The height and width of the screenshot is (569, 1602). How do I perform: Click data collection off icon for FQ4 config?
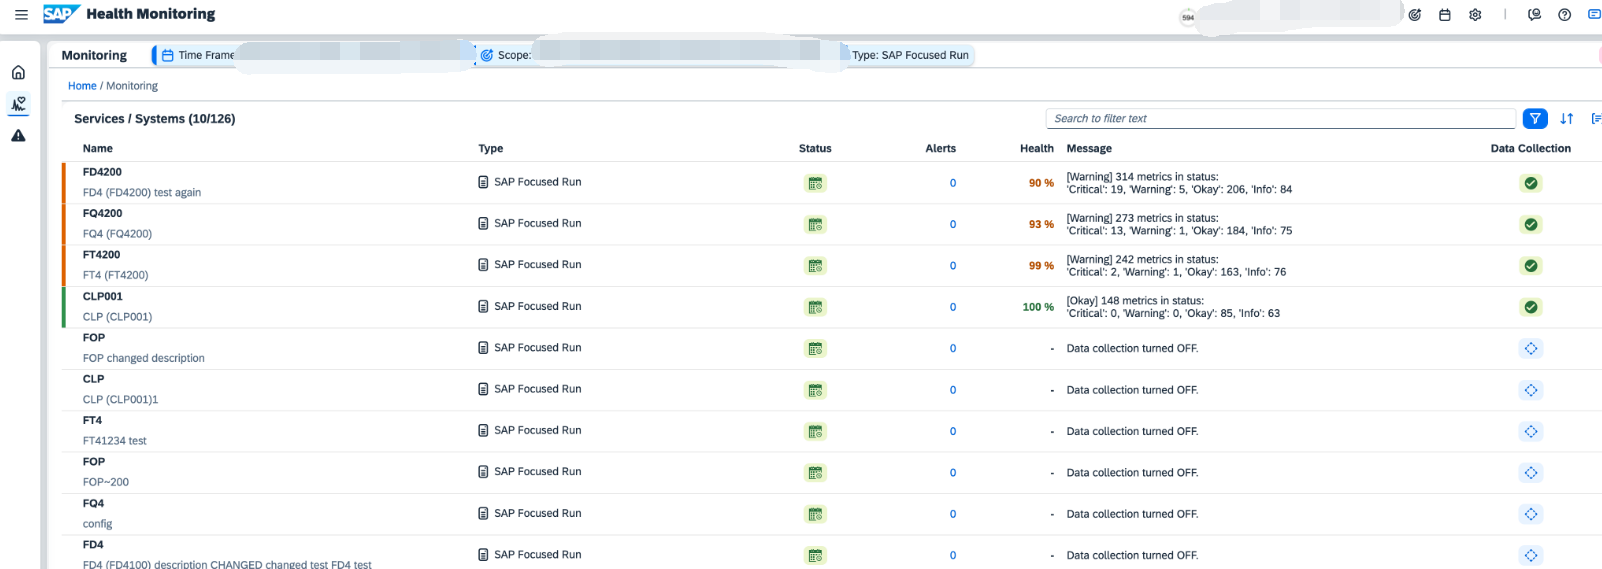point(1531,514)
